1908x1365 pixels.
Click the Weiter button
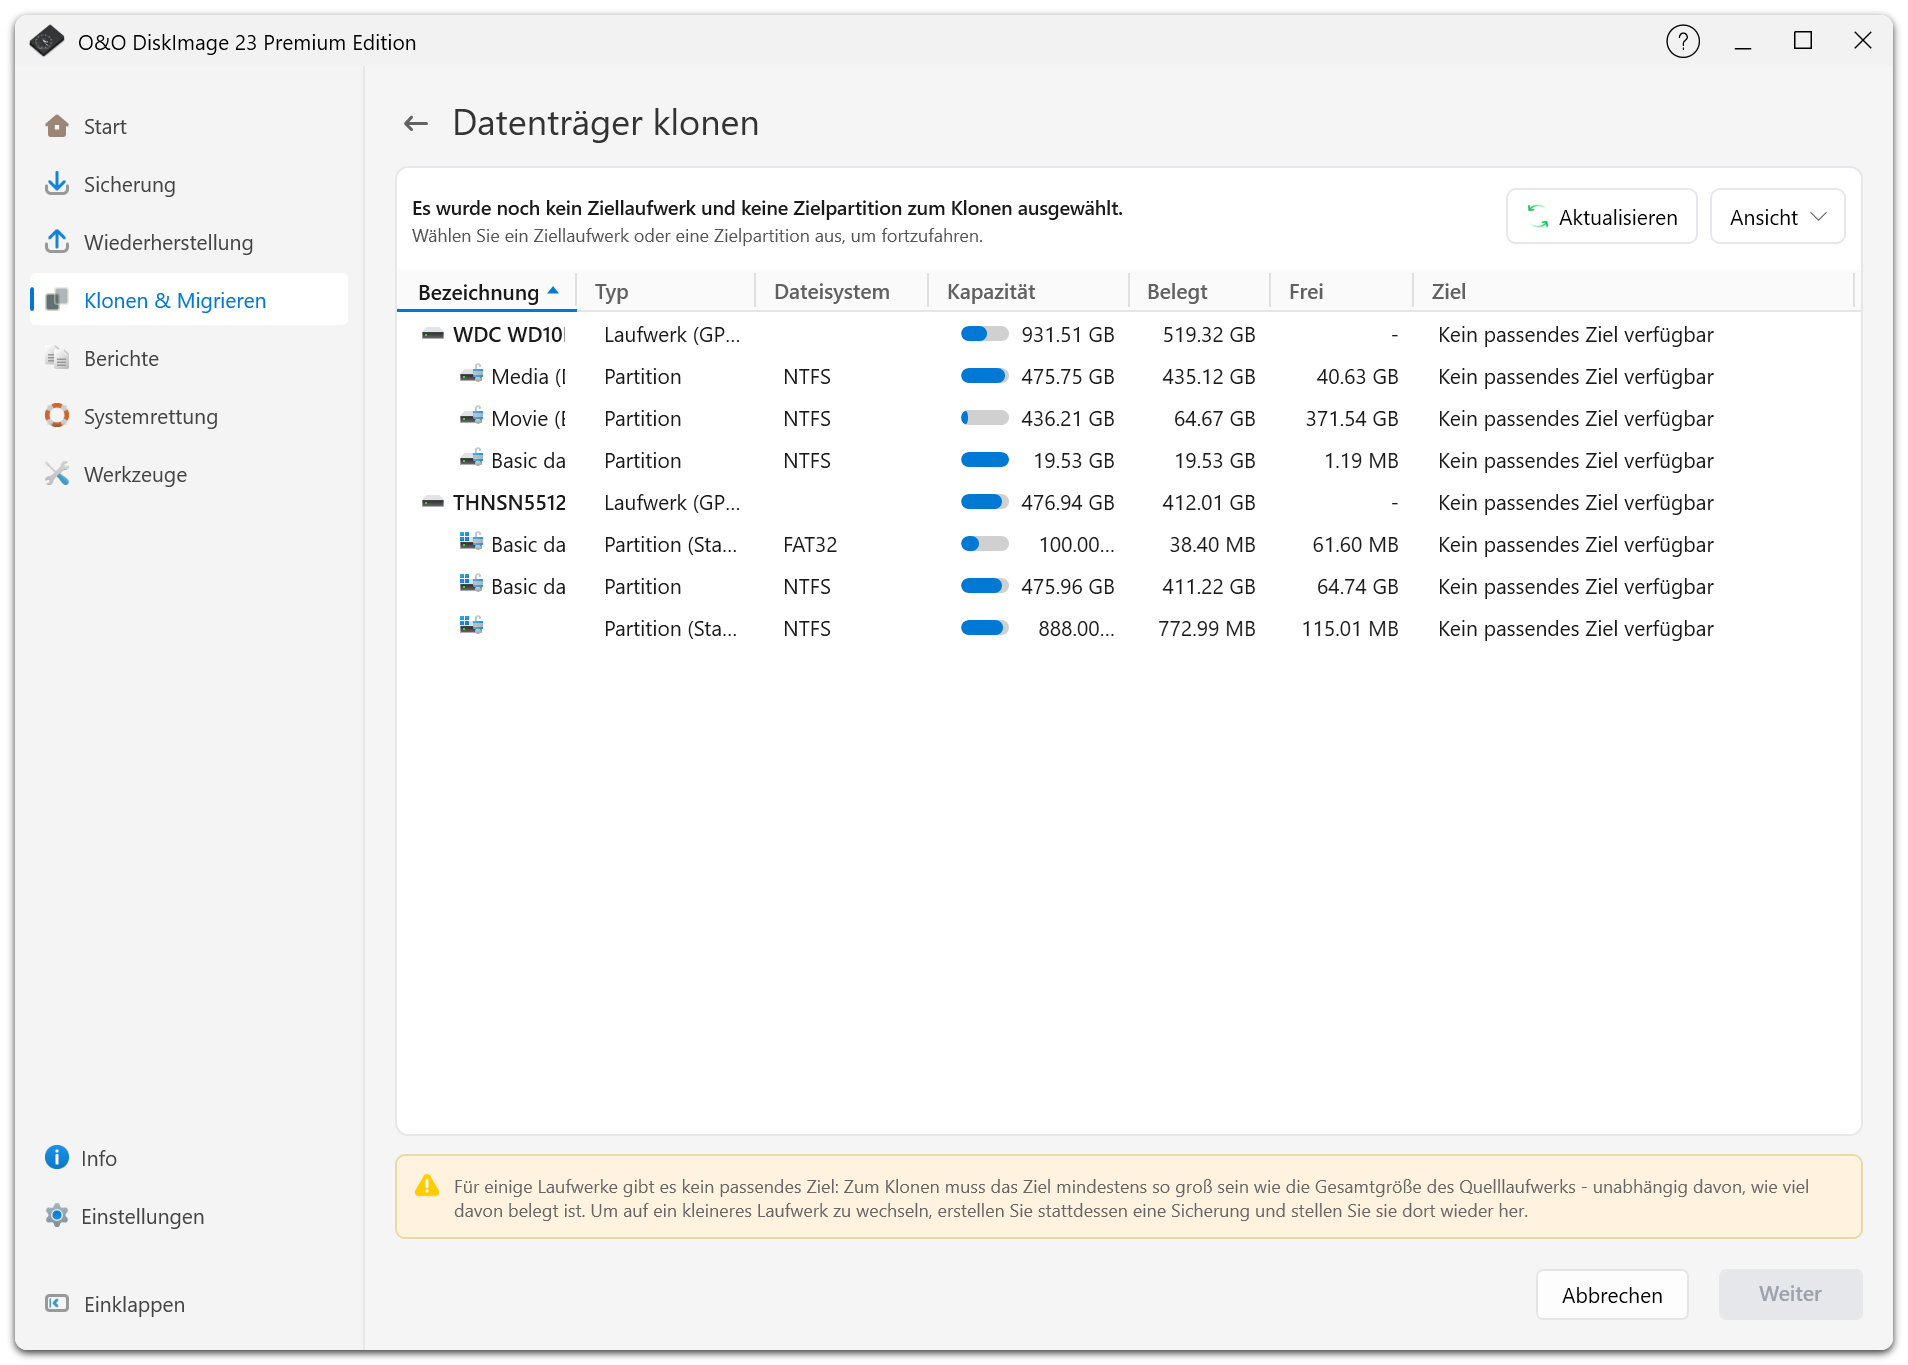(1790, 1294)
